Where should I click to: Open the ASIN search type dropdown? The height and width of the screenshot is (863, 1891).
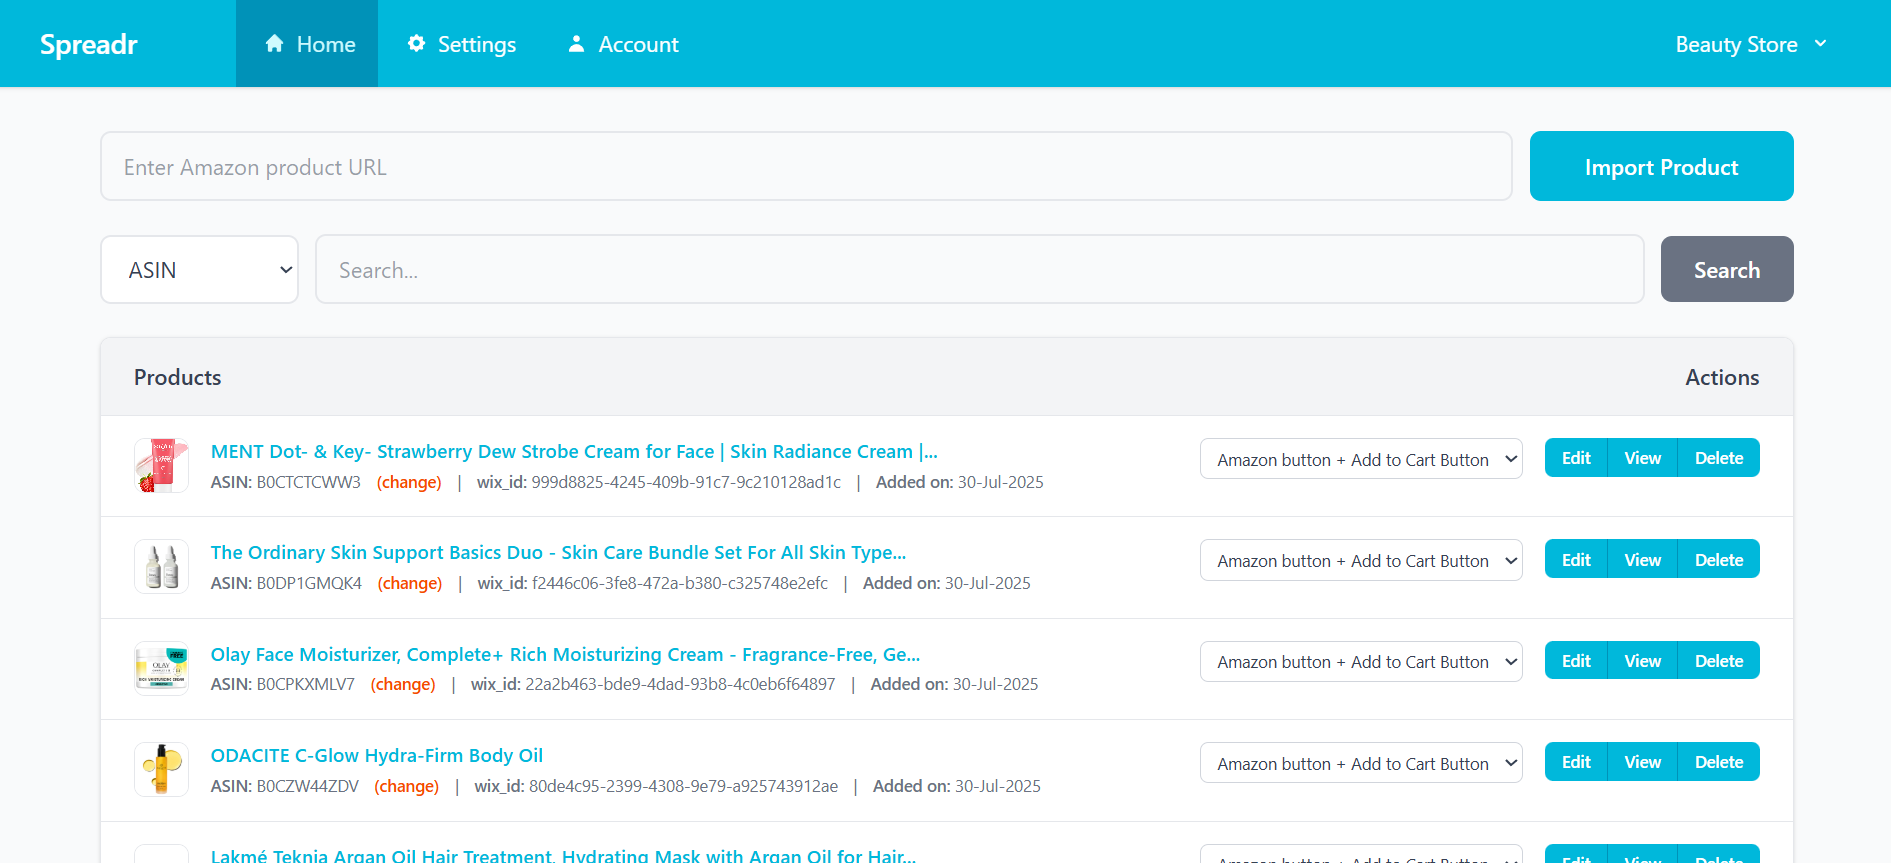click(x=199, y=270)
